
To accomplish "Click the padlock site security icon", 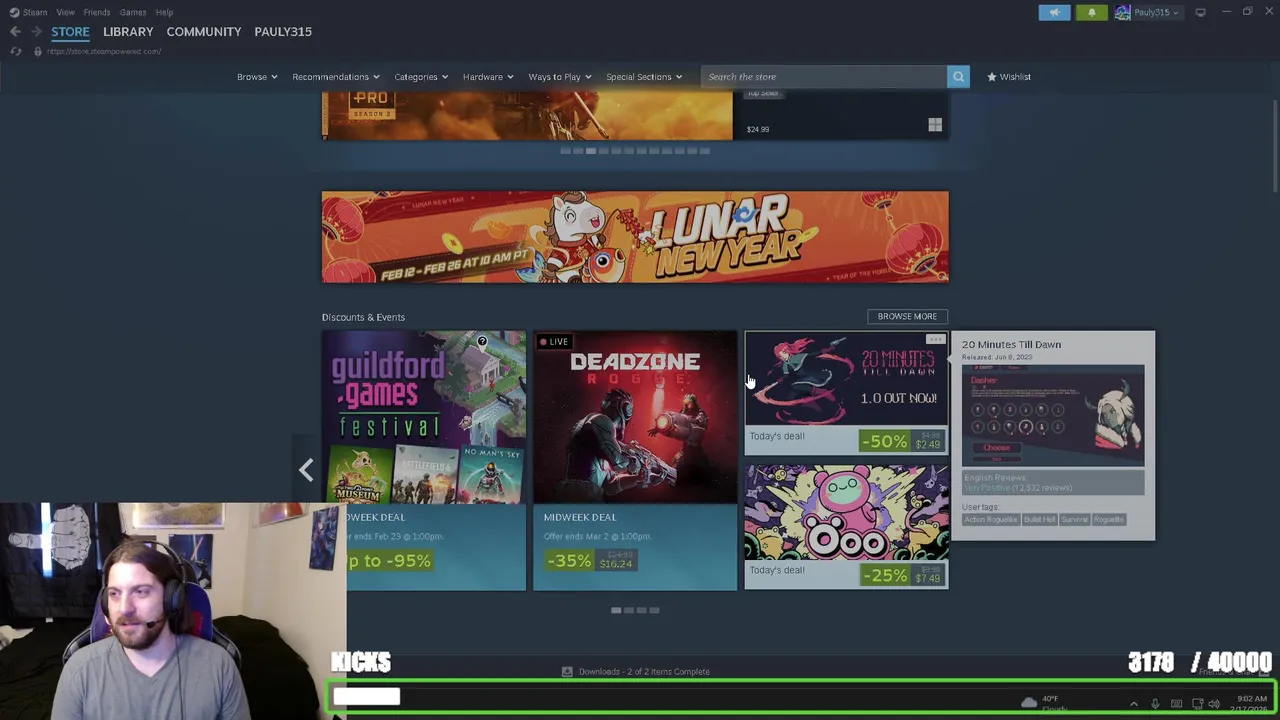I will [x=37, y=51].
